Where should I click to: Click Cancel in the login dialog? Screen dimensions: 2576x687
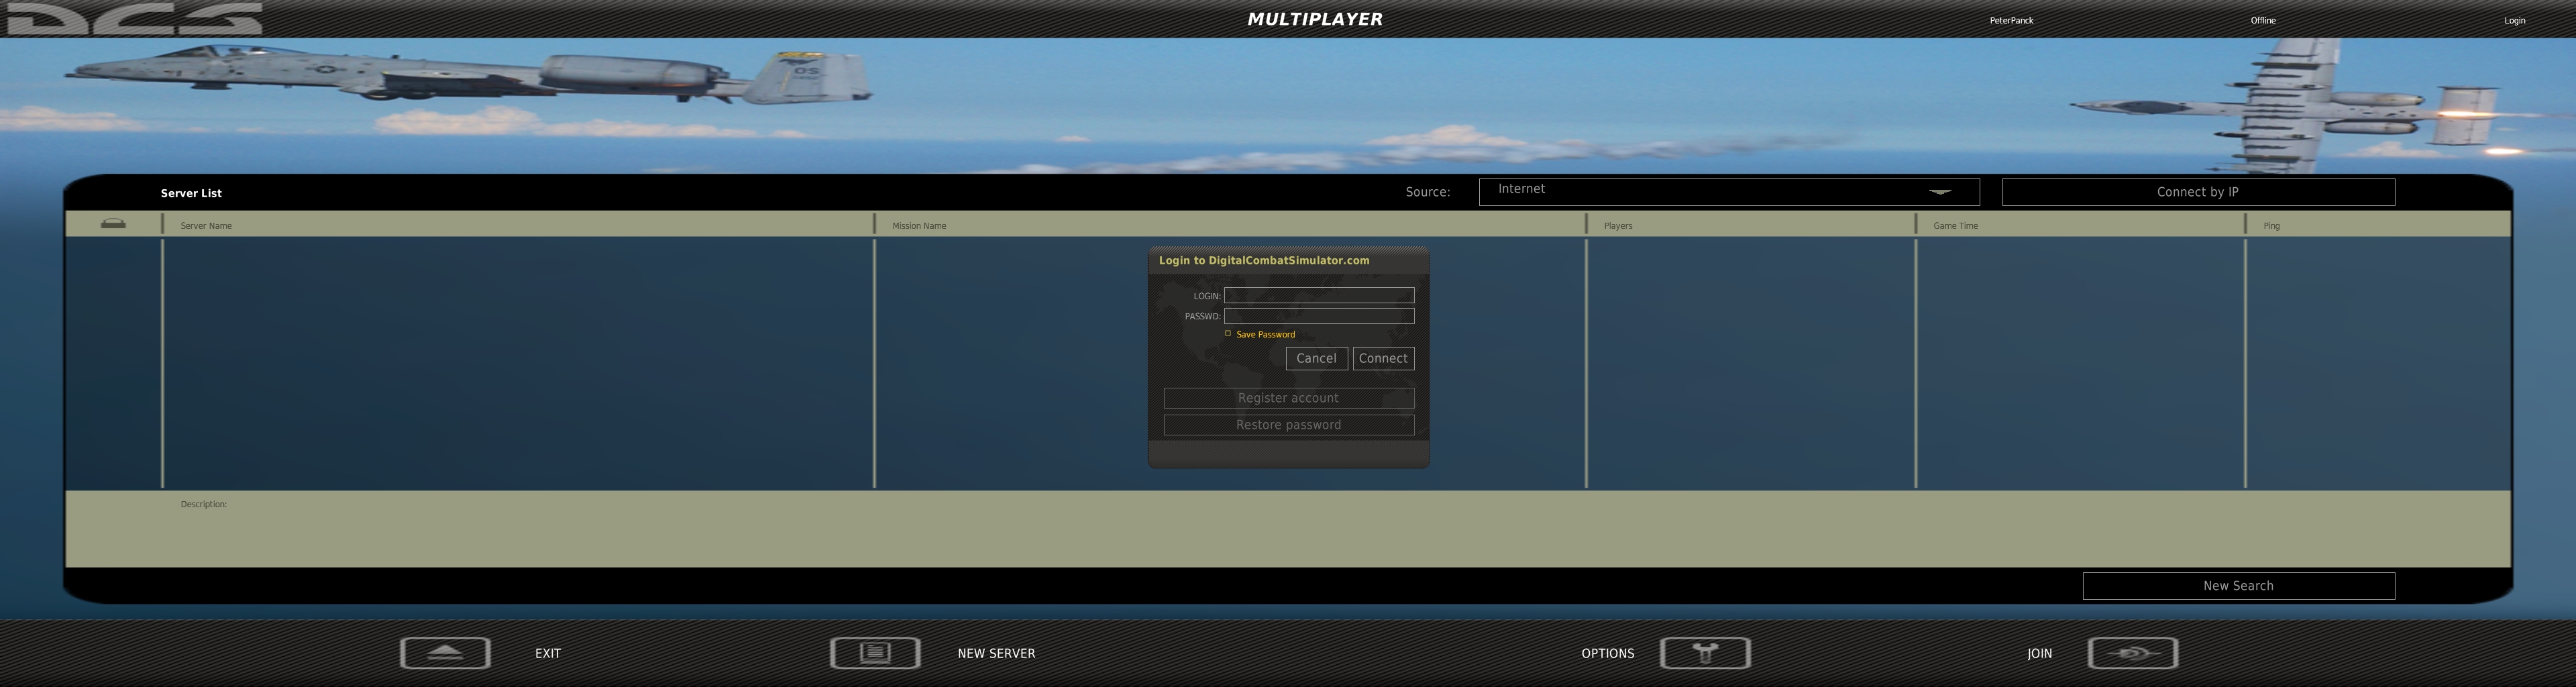click(x=1316, y=358)
